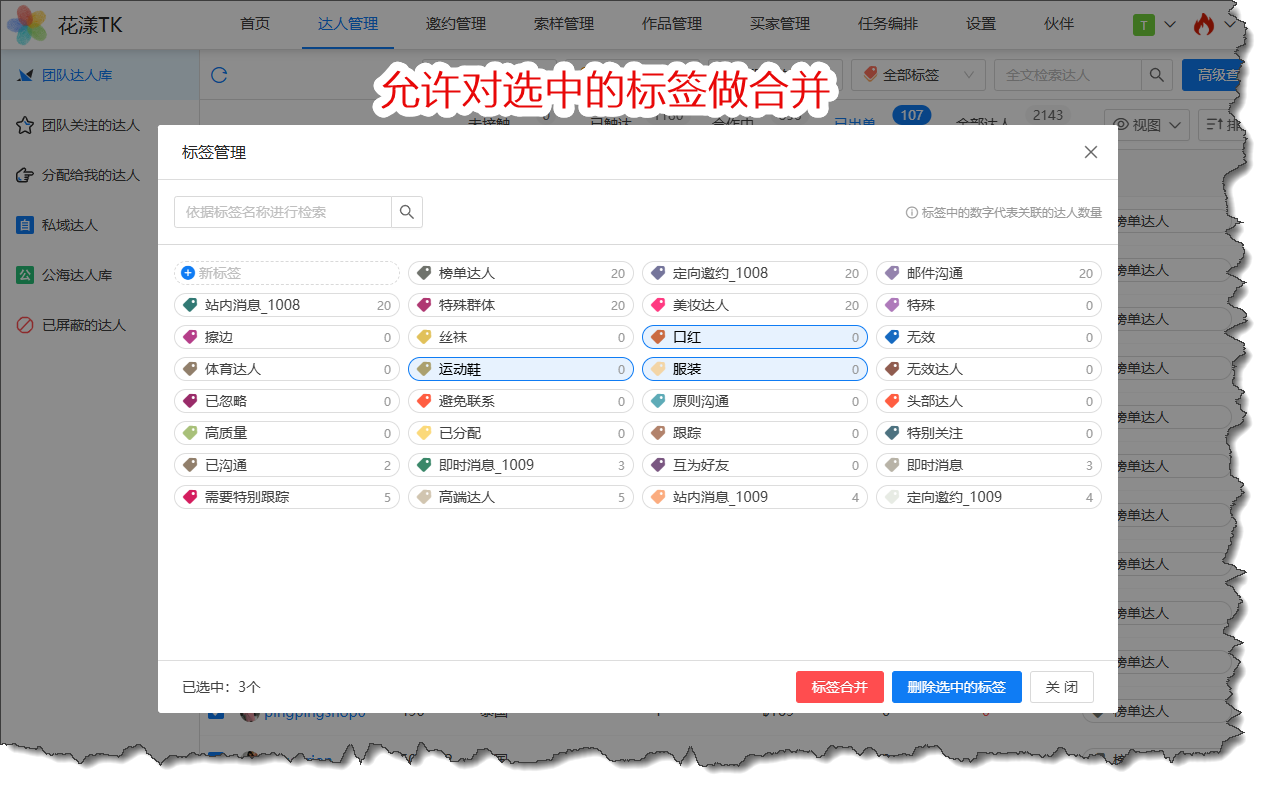Open 团队关注的达人 with star icon
Image resolution: width=1269 pixels, height=788 pixels.
[x=26, y=126]
